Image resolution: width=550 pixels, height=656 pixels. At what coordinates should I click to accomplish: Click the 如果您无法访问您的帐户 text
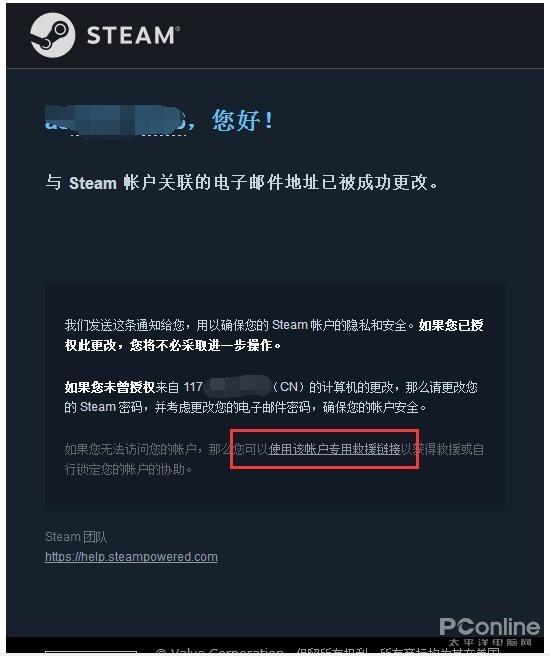[130, 449]
